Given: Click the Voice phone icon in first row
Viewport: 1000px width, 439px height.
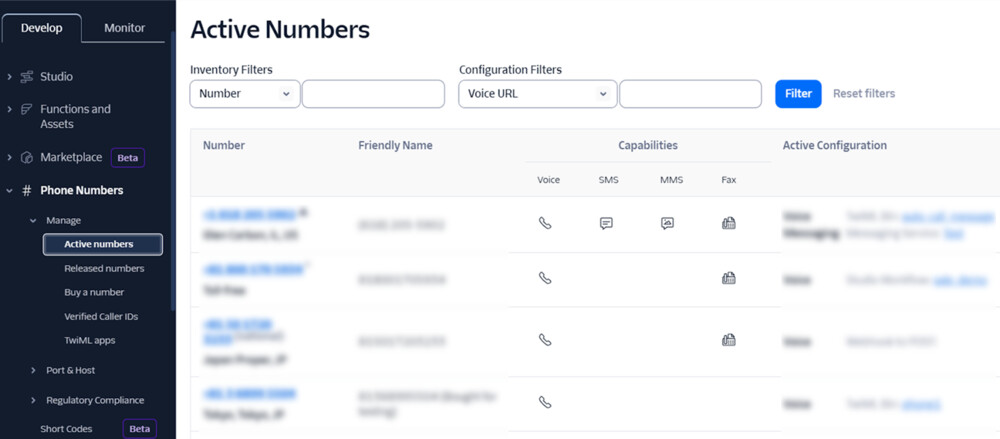Looking at the screenshot, I should pos(545,223).
